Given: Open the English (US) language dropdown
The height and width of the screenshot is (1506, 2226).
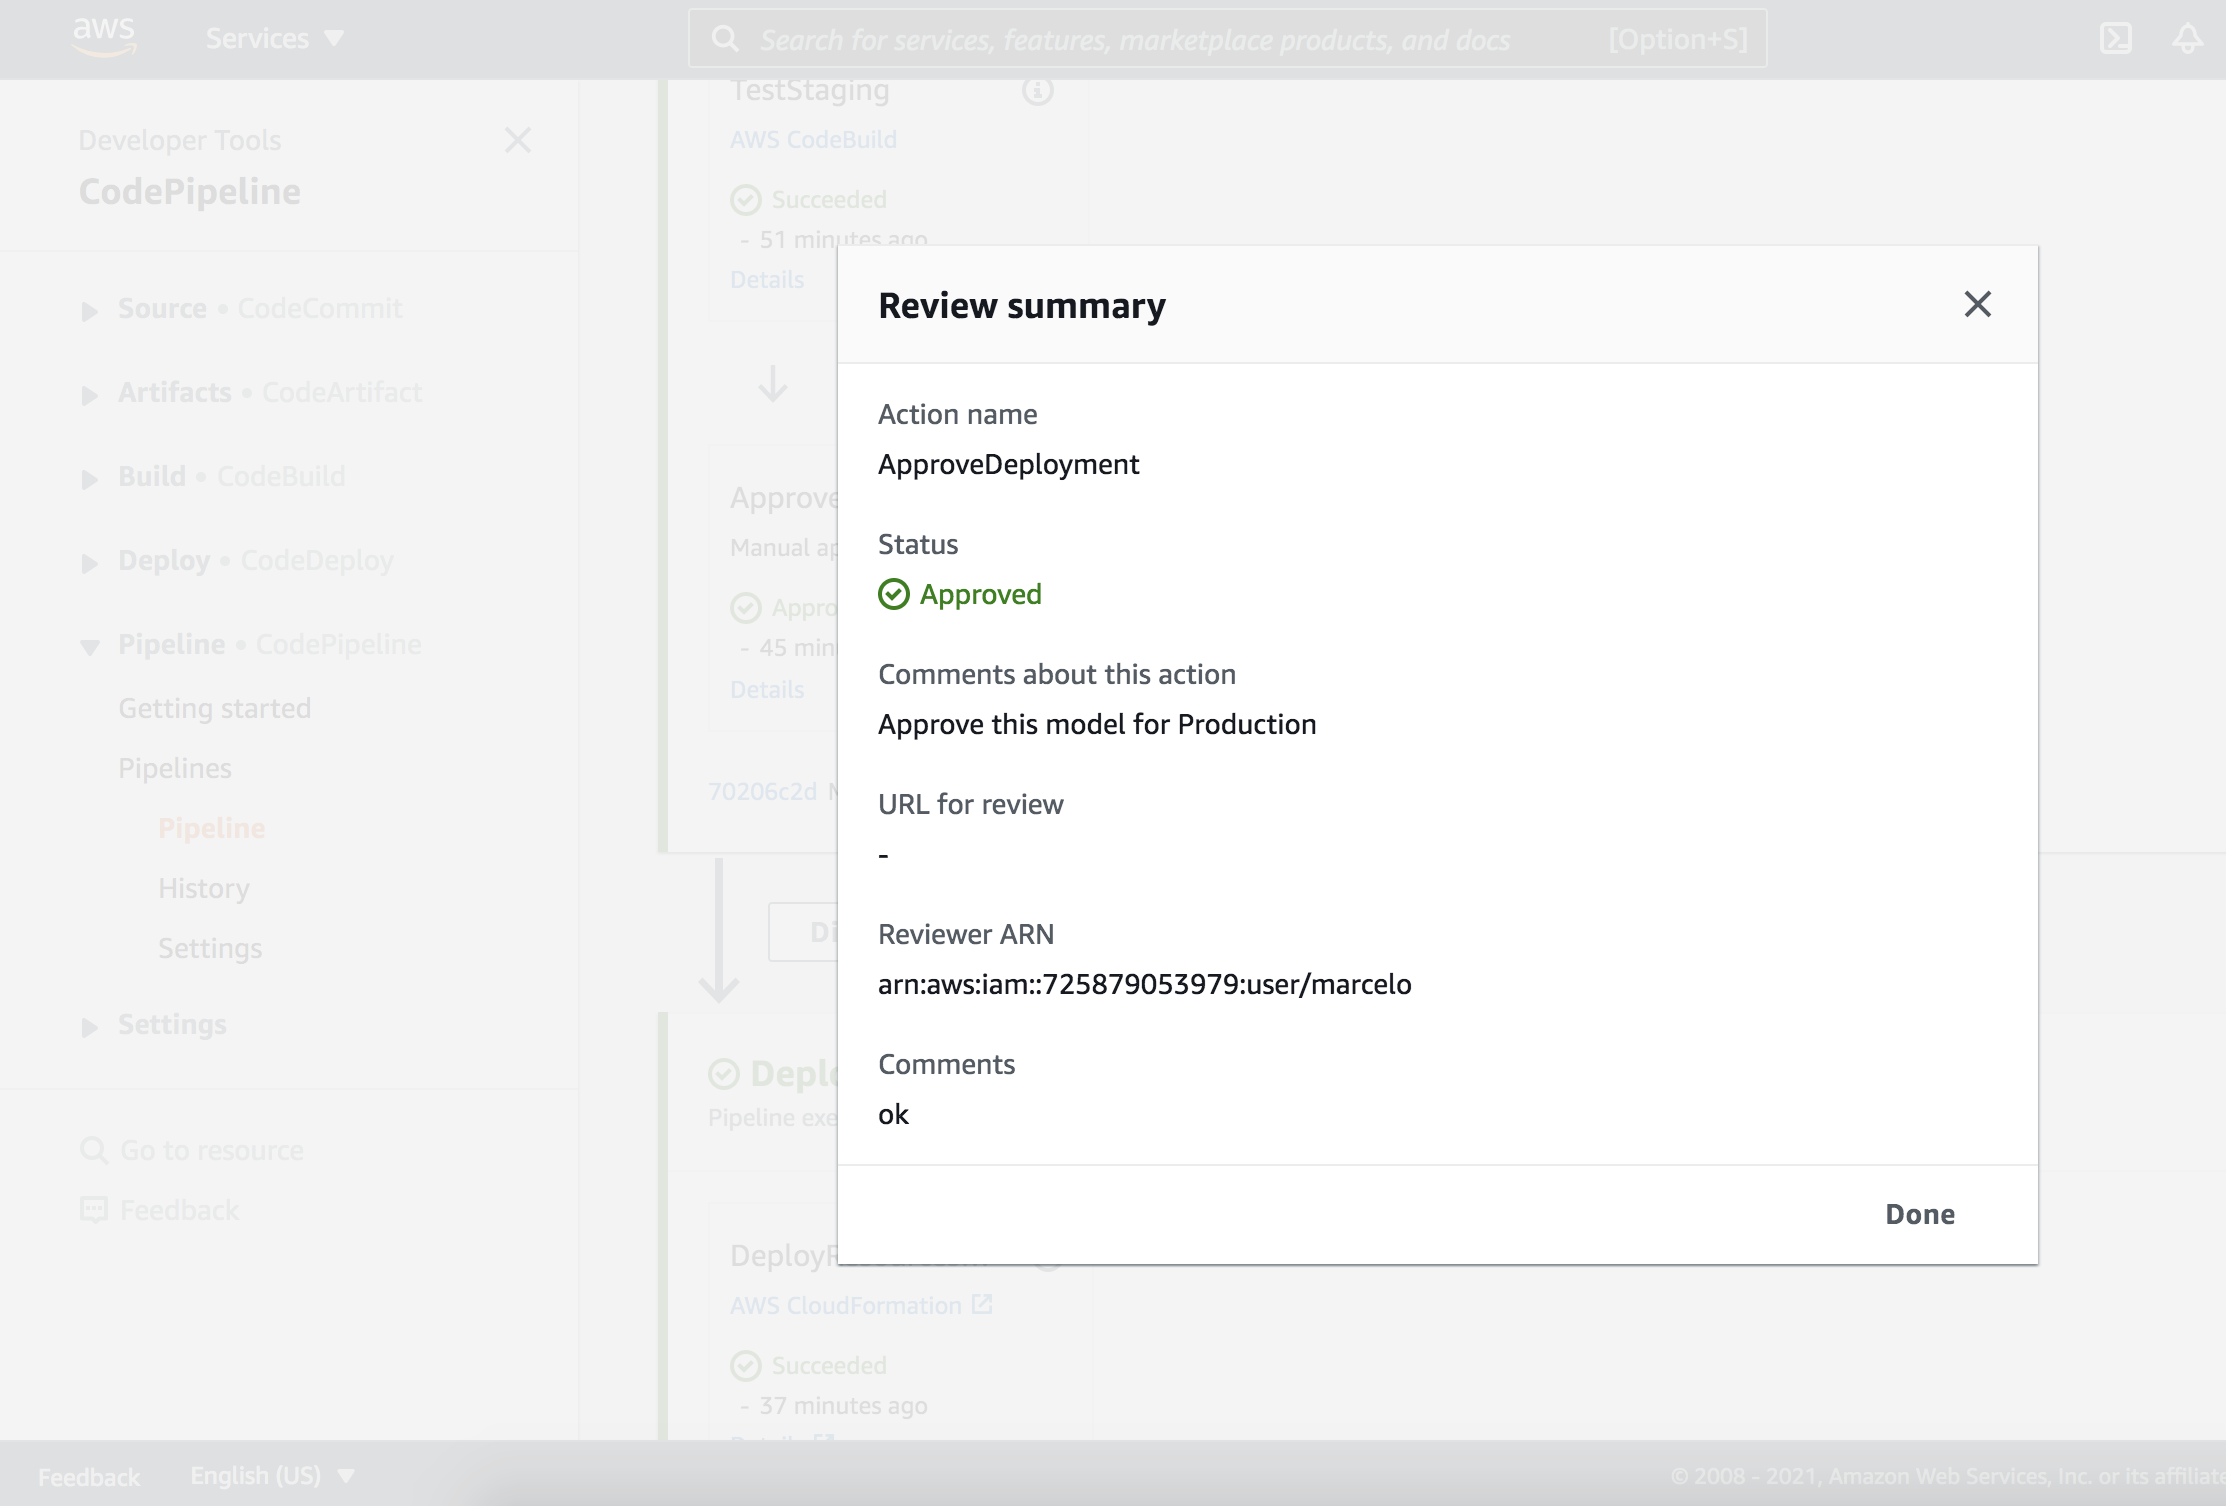Looking at the screenshot, I should tap(273, 1476).
